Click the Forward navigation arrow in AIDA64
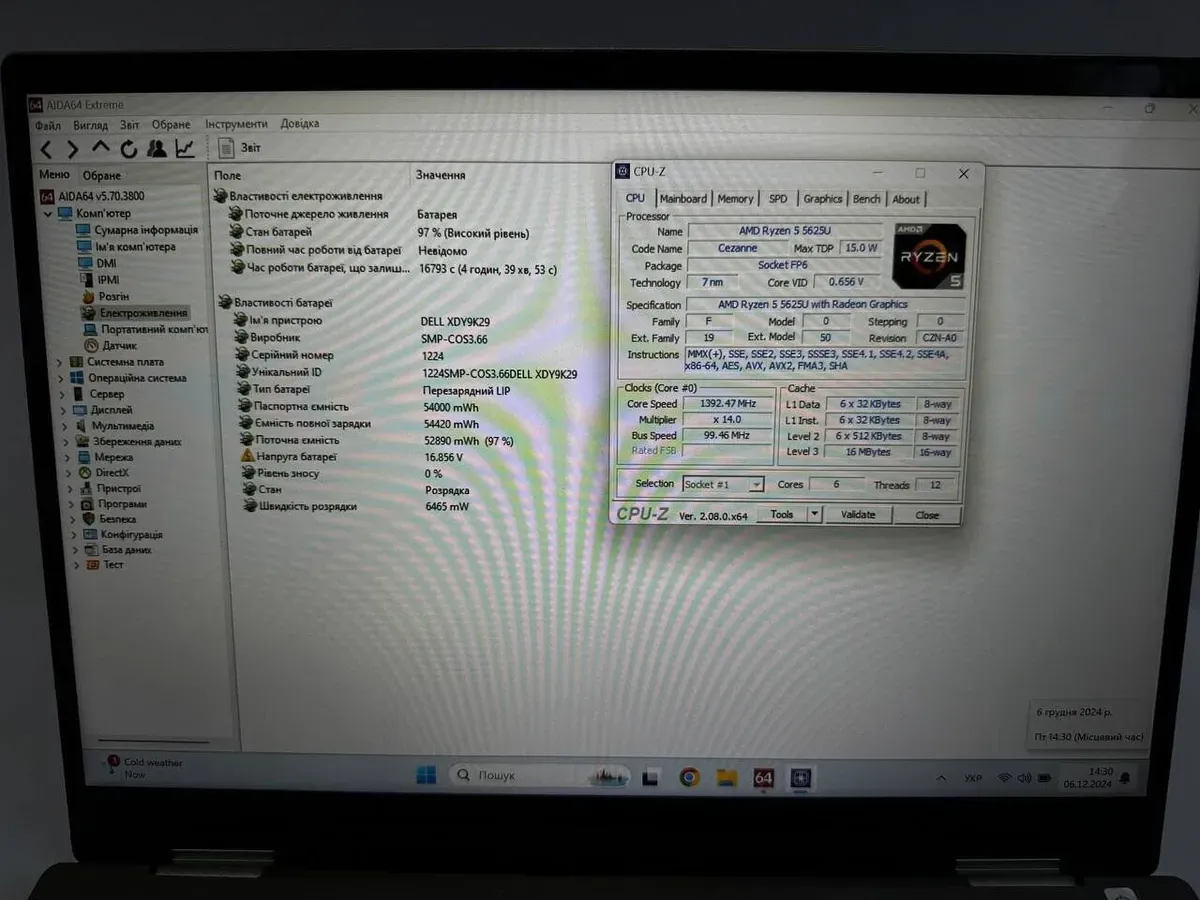This screenshot has height=900, width=1200. click(72, 150)
